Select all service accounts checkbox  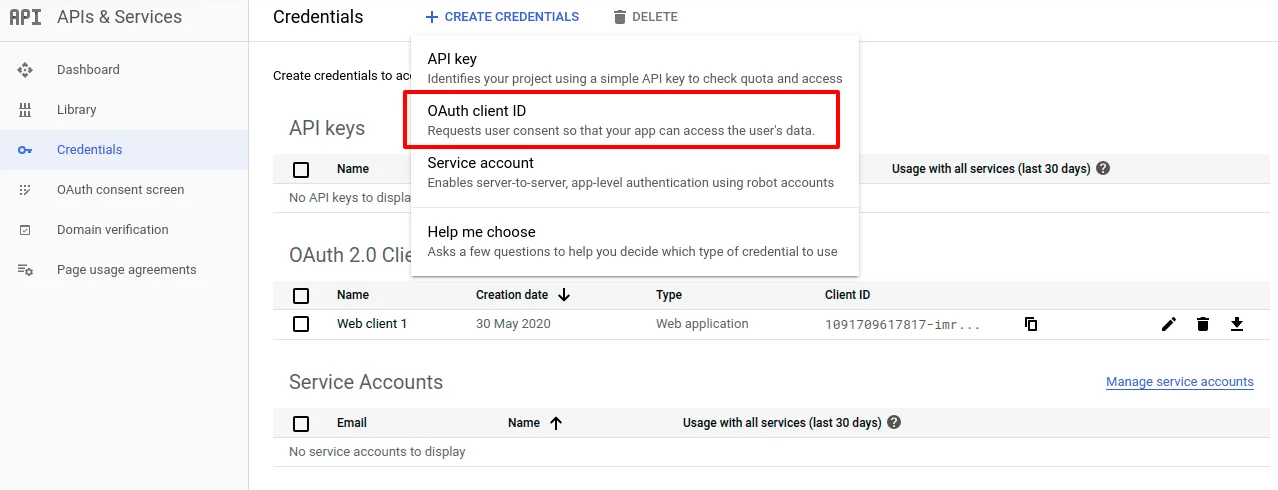pos(301,424)
